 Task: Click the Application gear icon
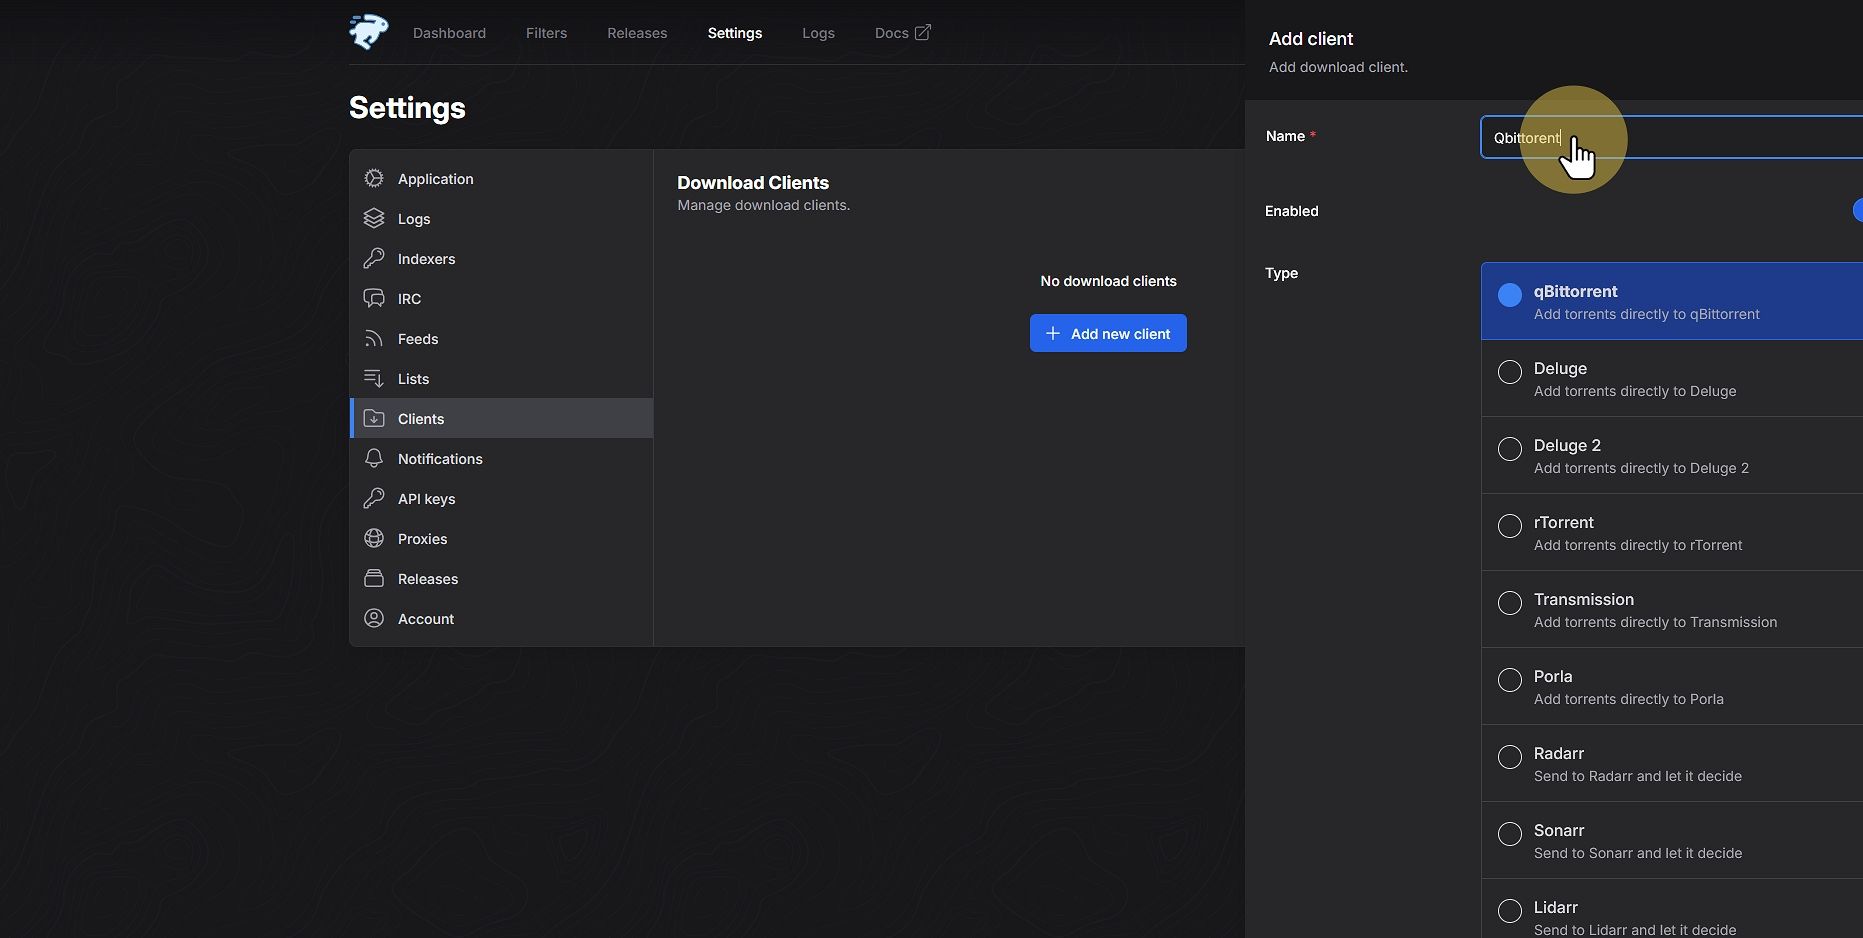374,178
